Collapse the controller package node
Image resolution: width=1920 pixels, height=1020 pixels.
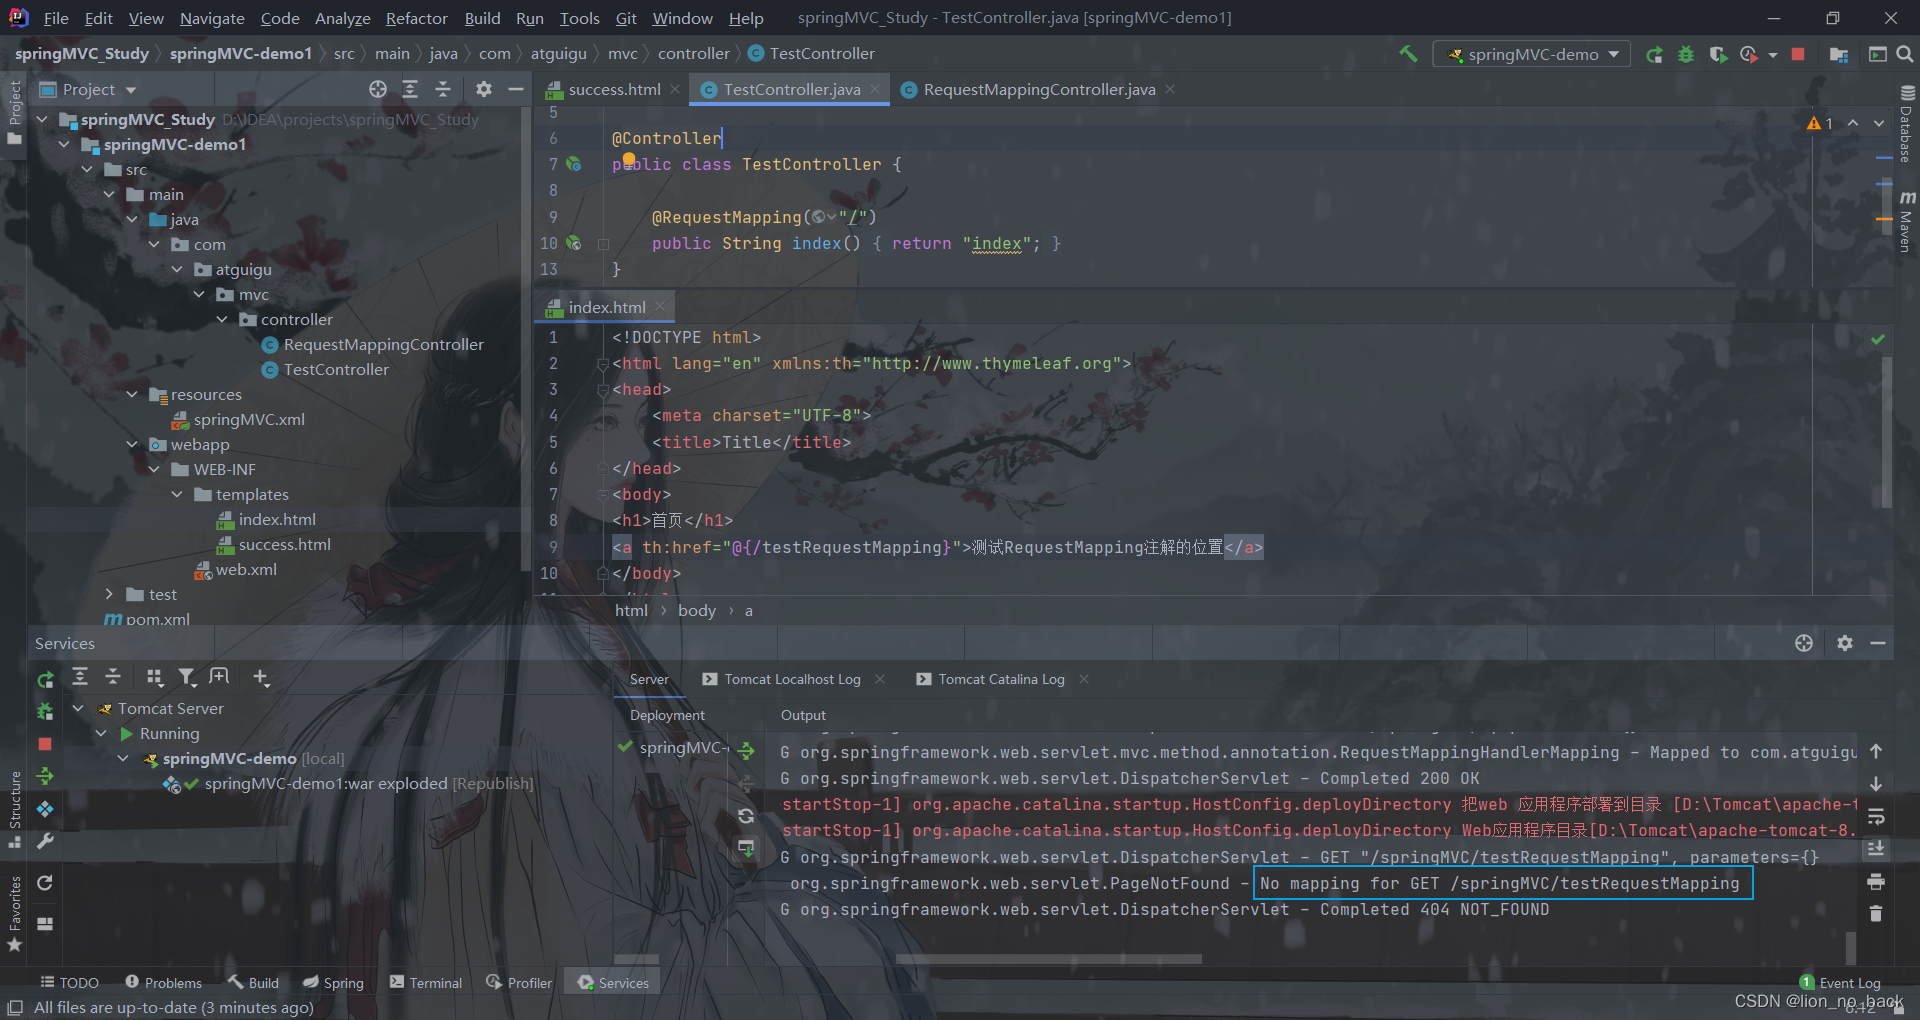point(222,319)
